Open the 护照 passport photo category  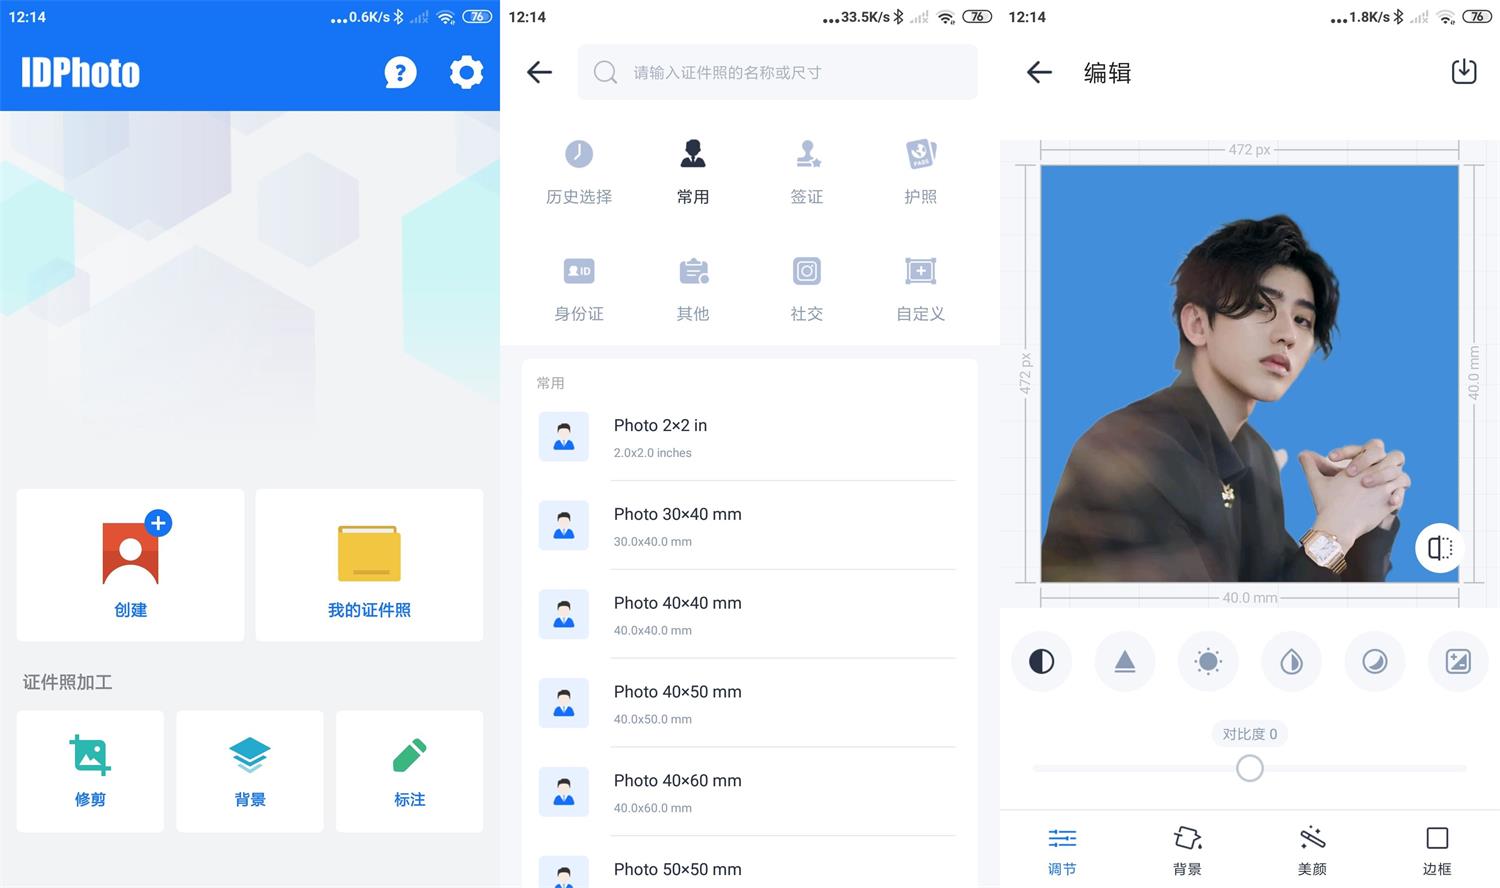(x=920, y=170)
